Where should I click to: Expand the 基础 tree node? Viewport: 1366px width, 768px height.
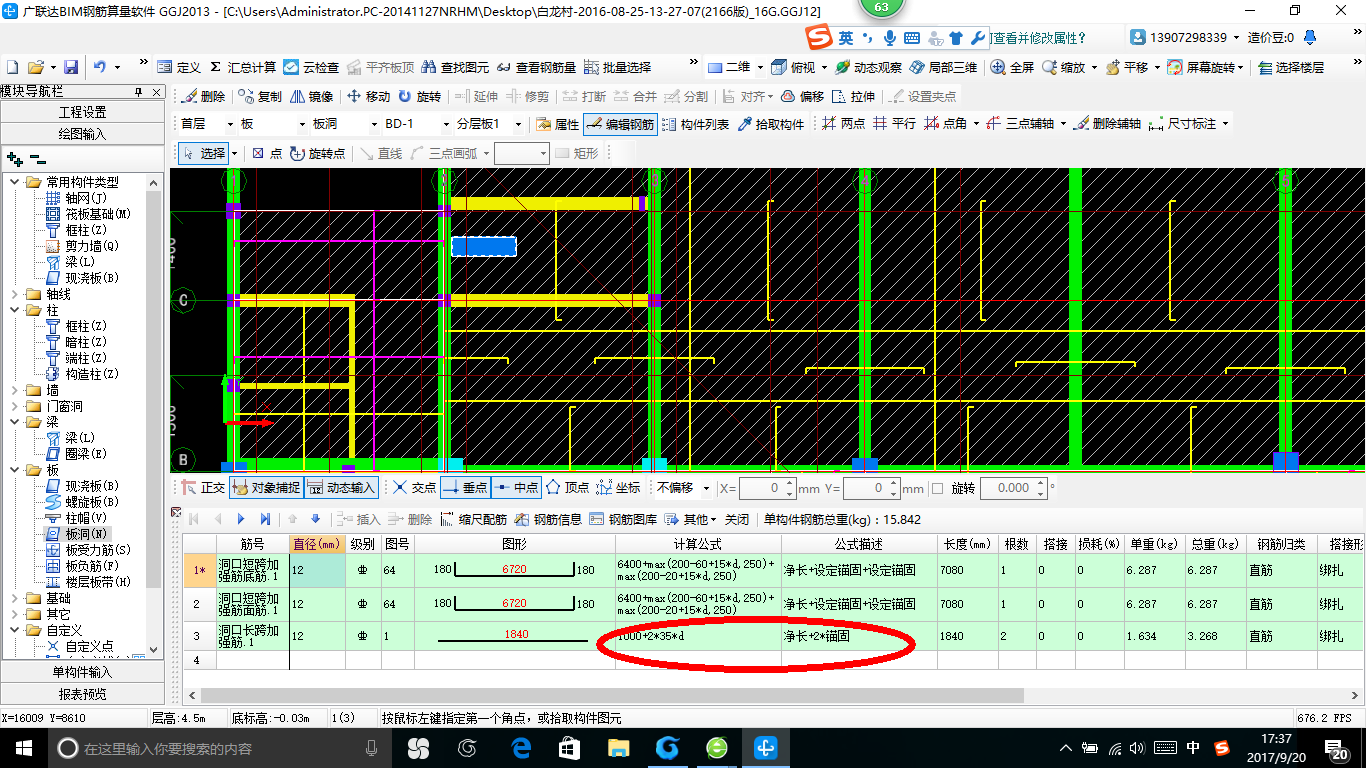click(15, 598)
